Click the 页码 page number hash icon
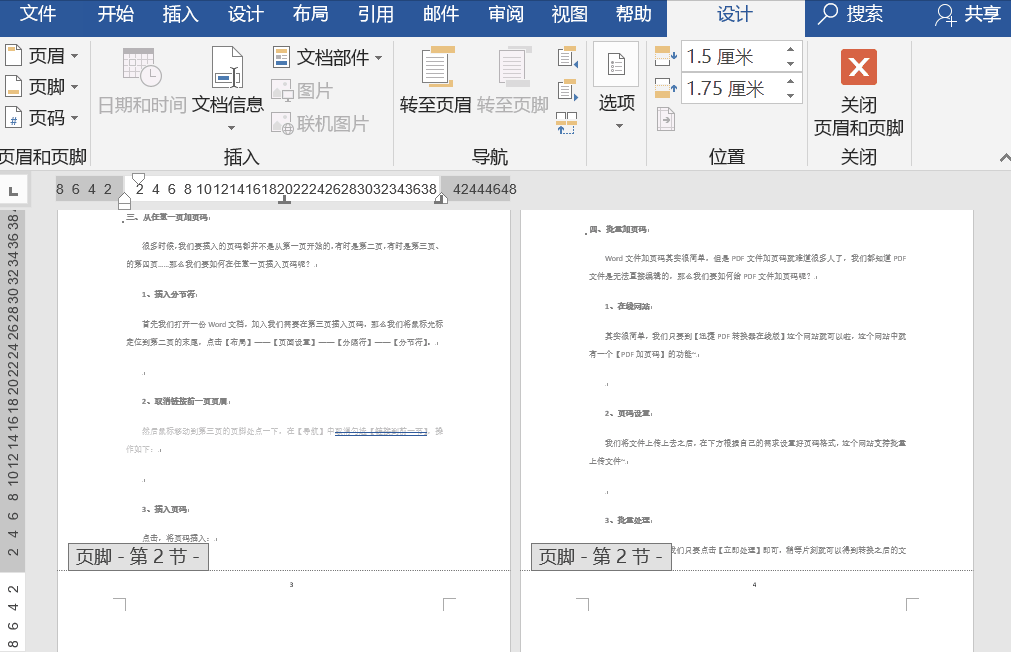The image size is (1011, 652). (x=14, y=117)
